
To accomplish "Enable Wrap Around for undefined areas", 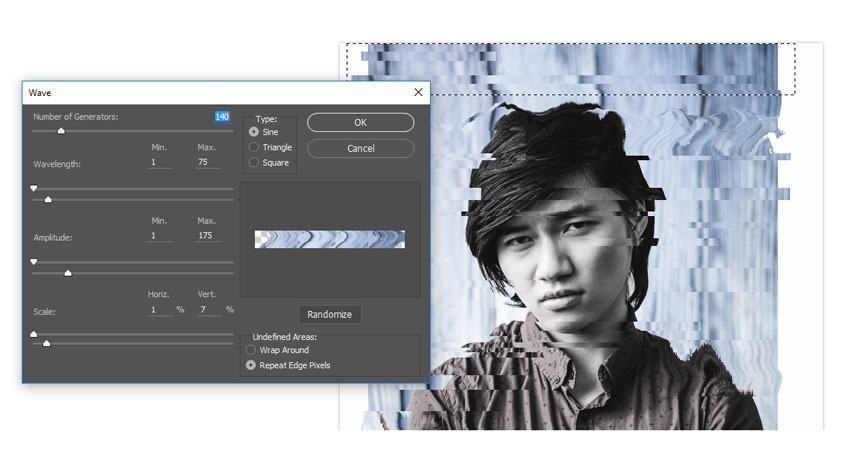I will coord(251,350).
